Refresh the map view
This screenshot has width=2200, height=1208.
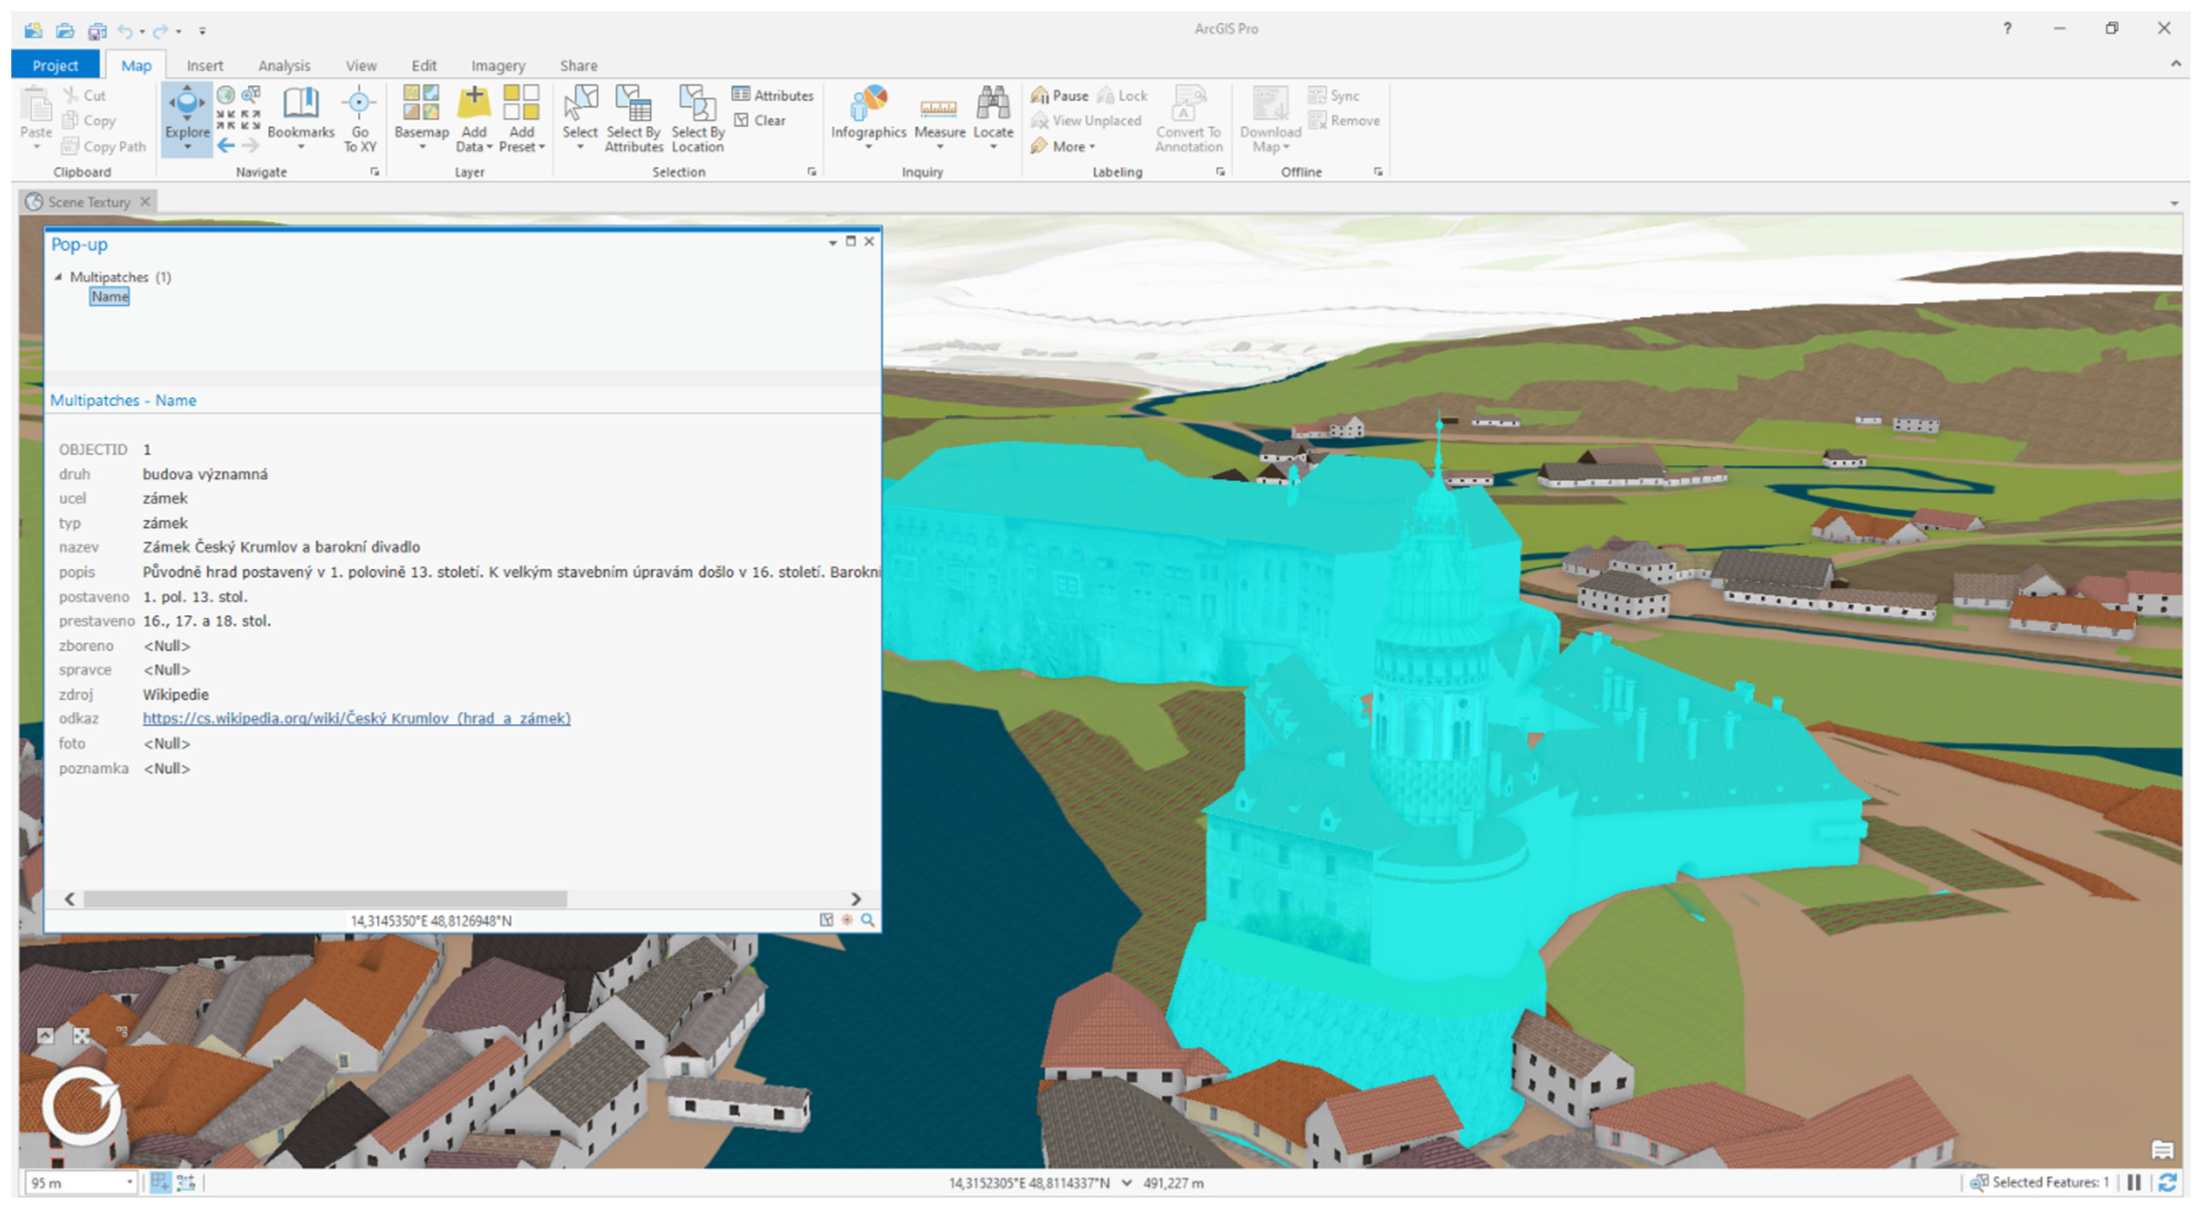2167,1183
